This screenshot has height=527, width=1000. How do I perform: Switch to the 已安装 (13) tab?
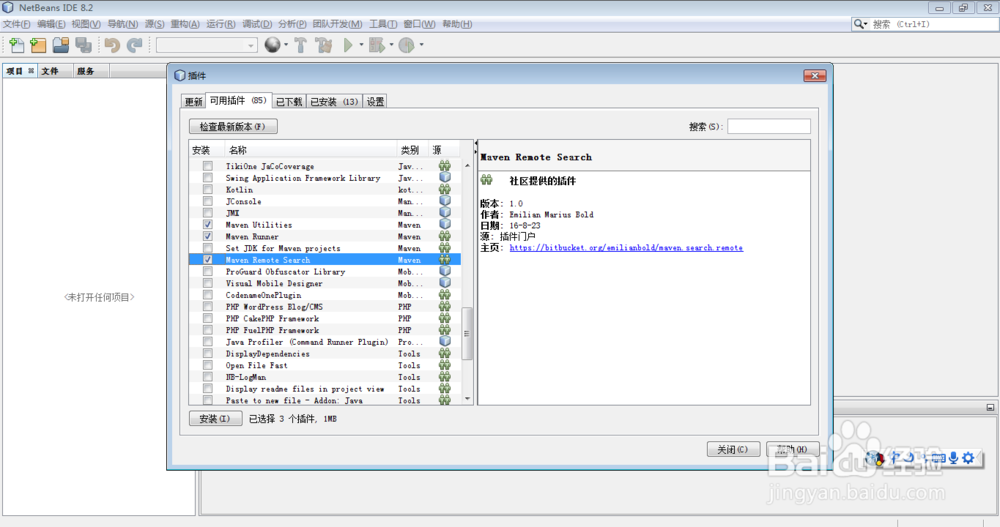coord(334,101)
